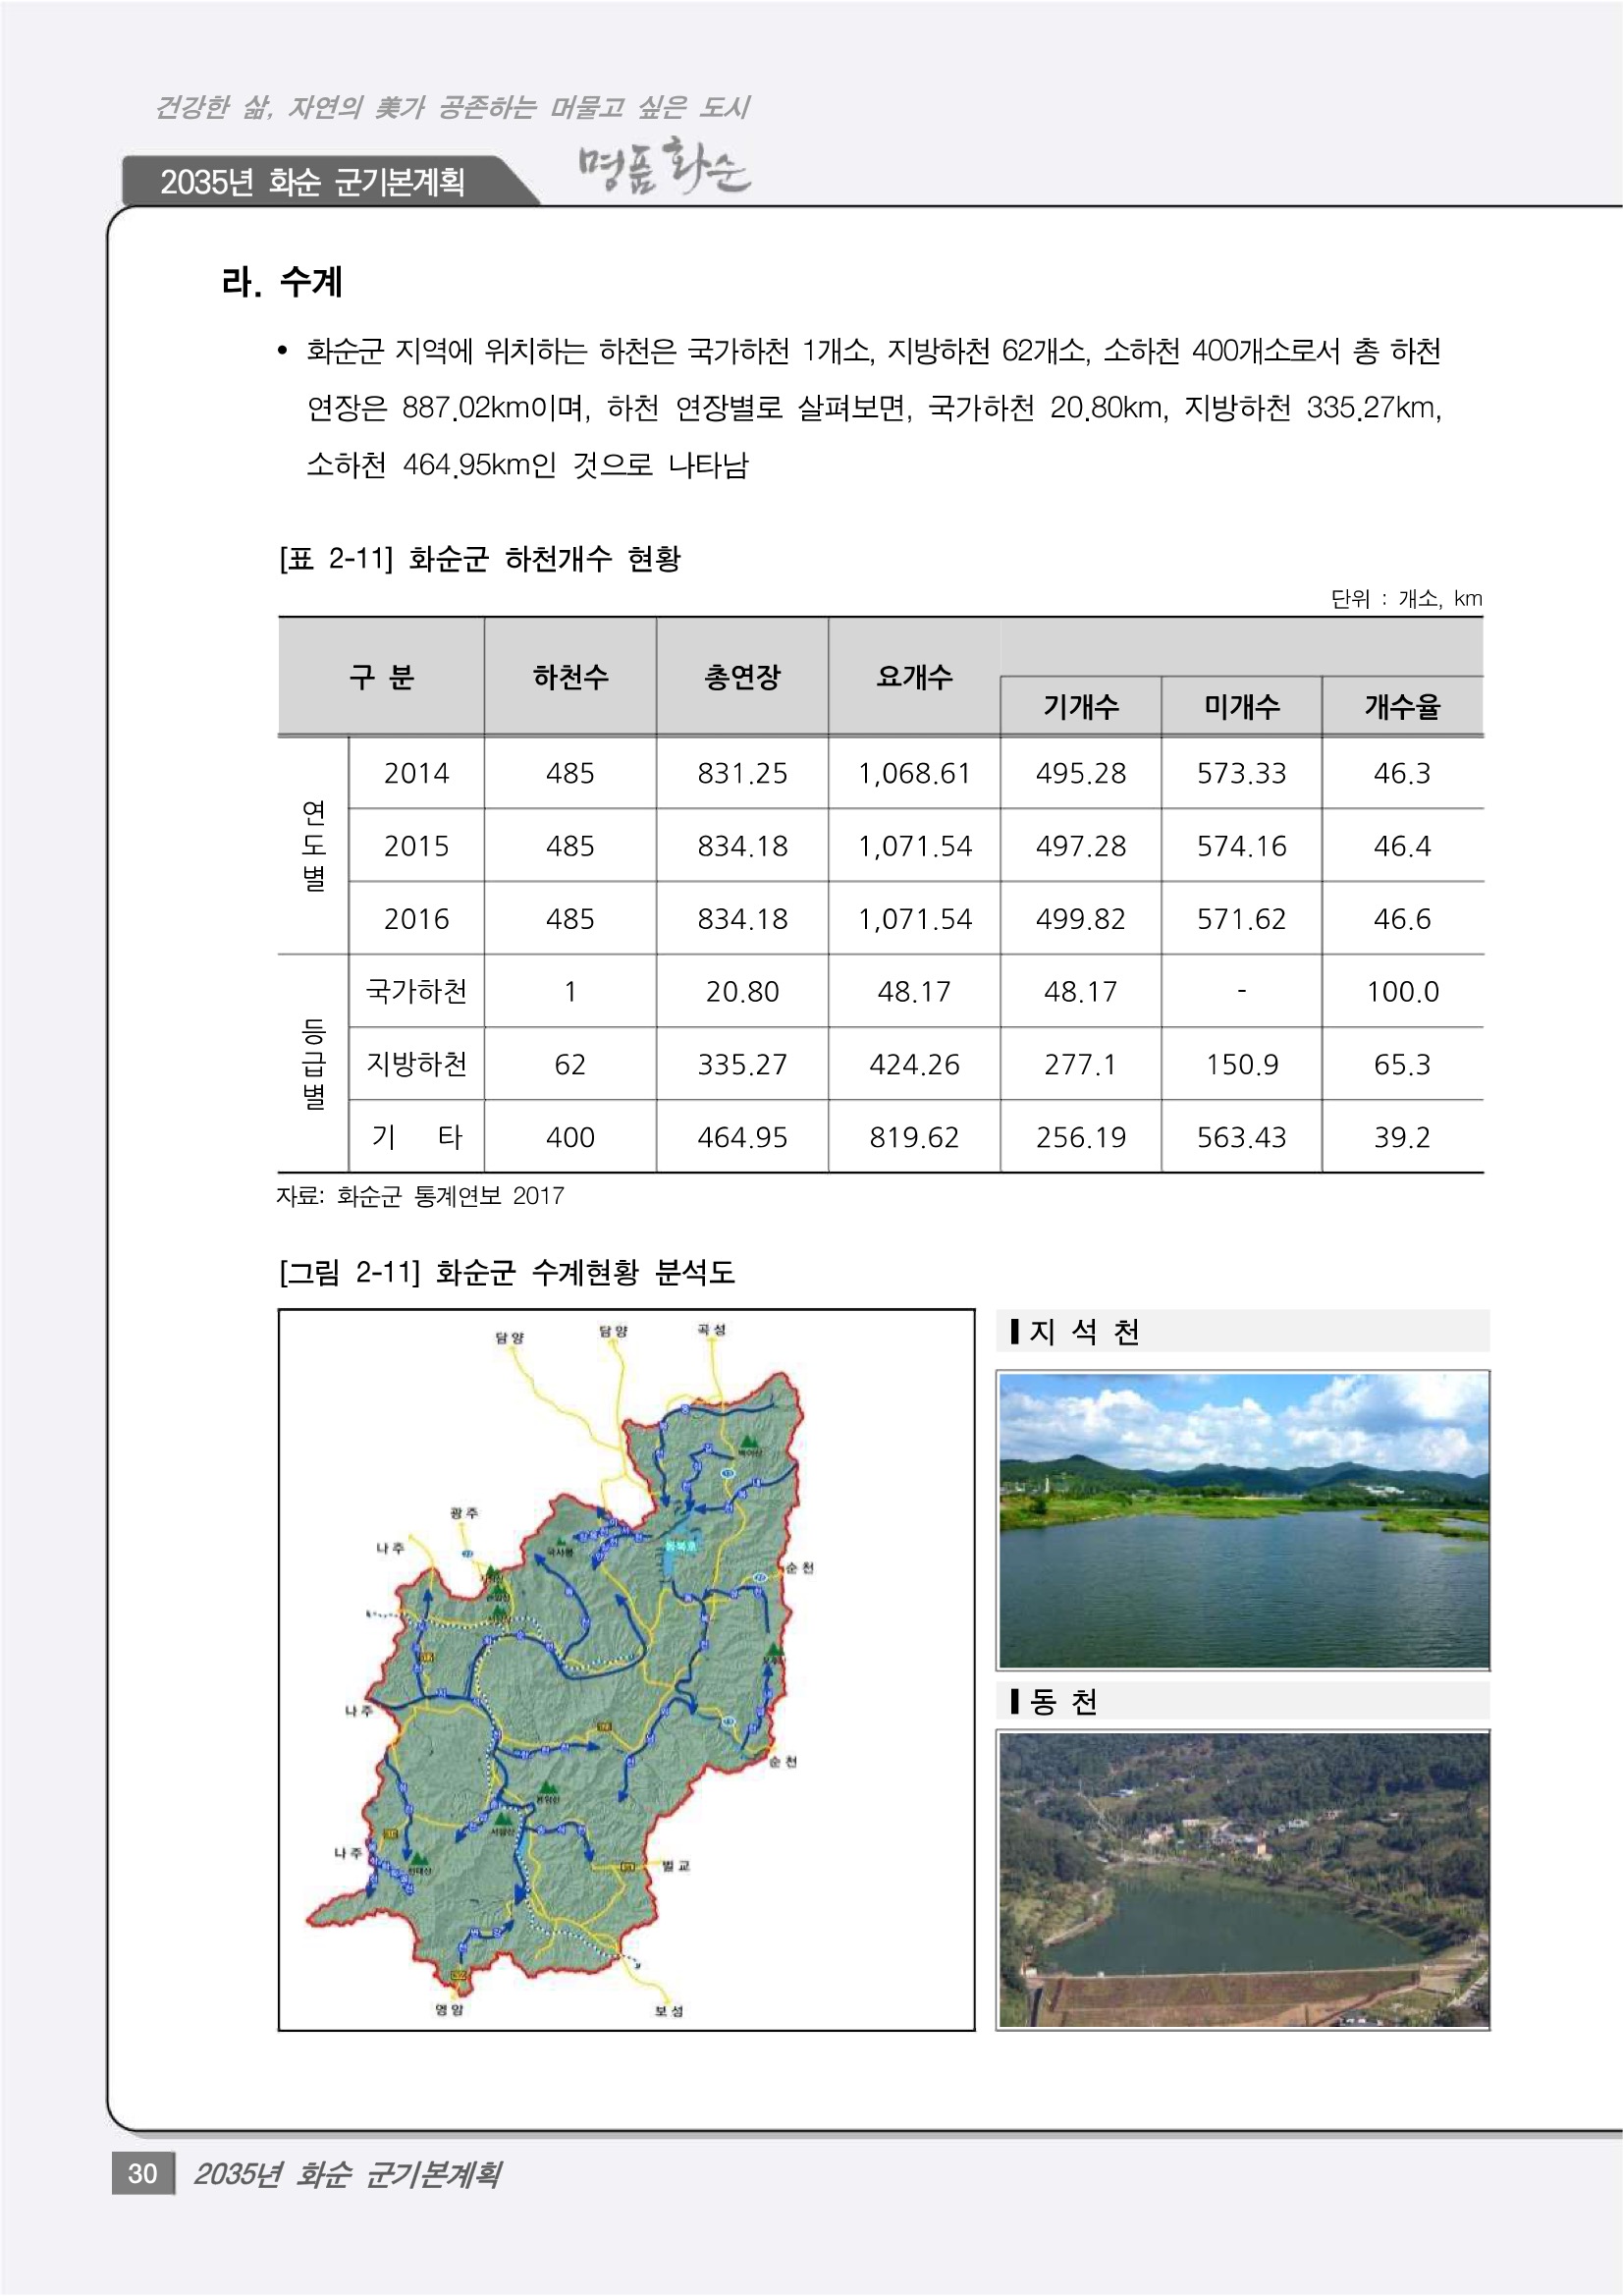
Task: Click the '미개수' column header
Action: coord(1242,707)
